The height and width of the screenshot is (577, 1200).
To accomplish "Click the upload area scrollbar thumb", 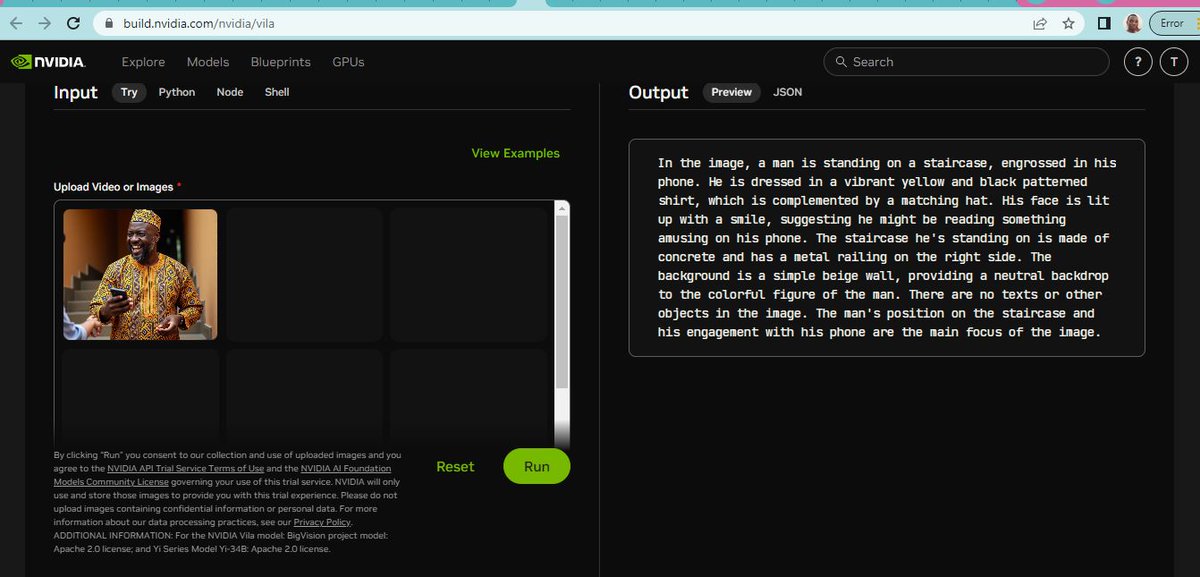I will 561,300.
